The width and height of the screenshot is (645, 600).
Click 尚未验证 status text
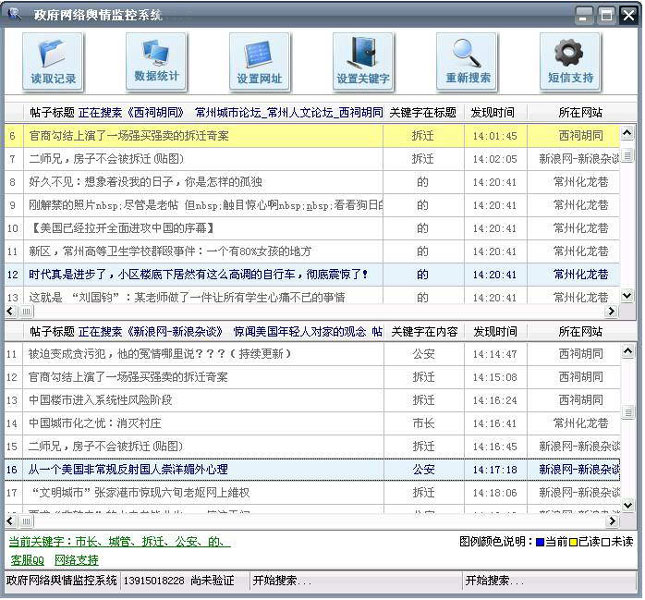[x=212, y=581]
